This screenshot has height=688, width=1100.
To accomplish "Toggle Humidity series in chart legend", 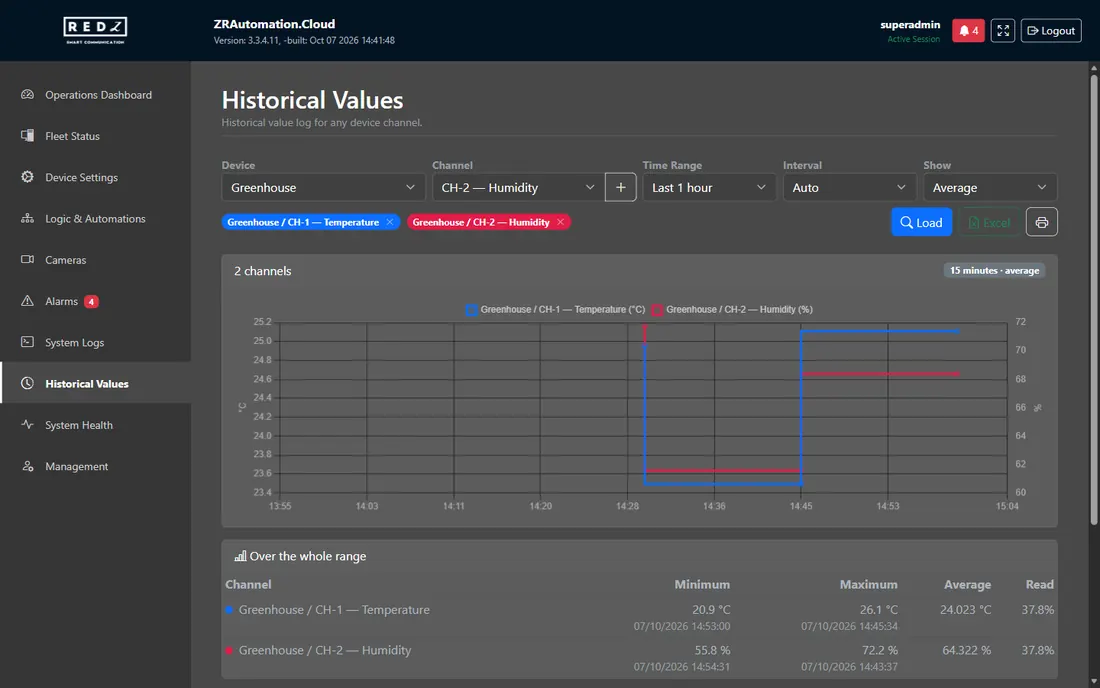I will 732,309.
